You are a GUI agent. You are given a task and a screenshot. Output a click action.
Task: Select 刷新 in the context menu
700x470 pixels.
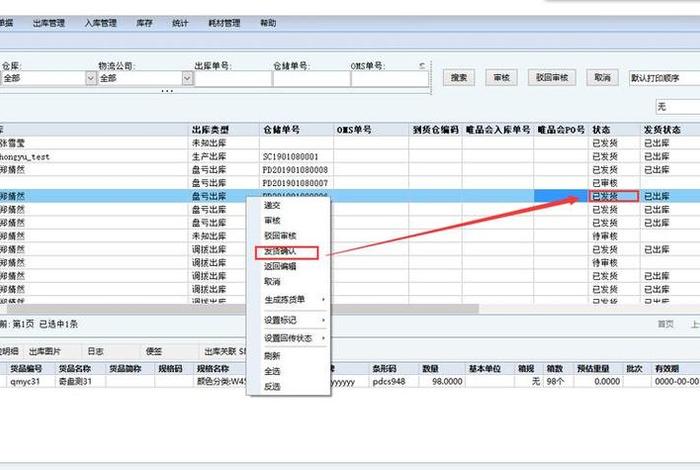point(272,355)
